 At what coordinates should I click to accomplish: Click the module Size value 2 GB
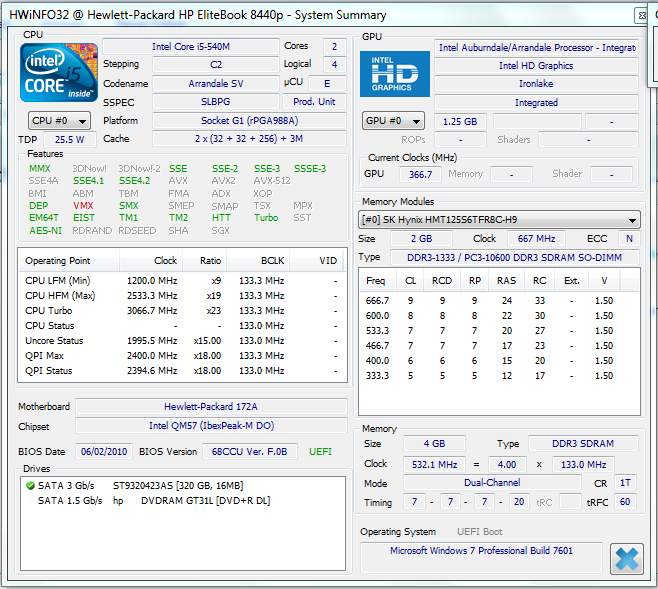click(421, 239)
